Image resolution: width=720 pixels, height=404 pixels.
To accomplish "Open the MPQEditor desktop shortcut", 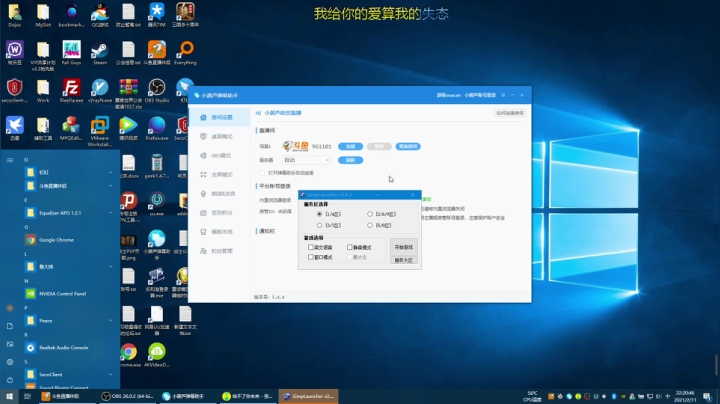I will point(71,129).
